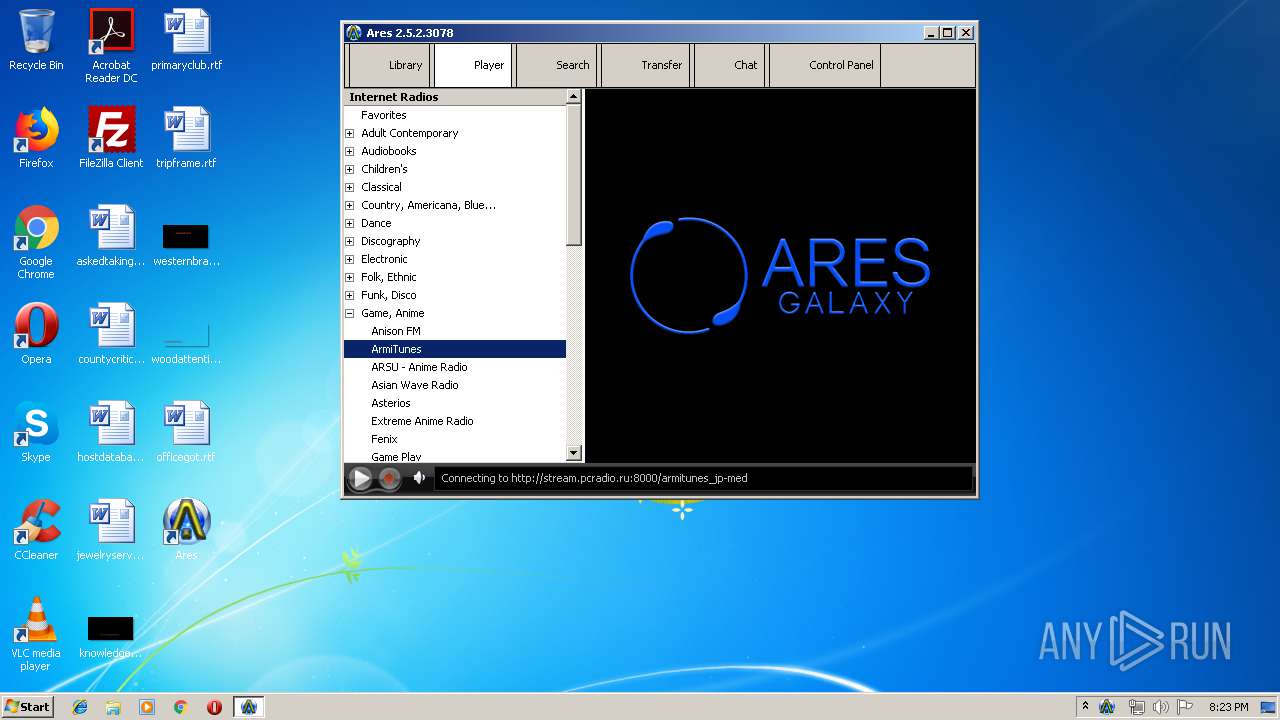Select the jewelryserv... document icon

pyautogui.click(x=111, y=530)
